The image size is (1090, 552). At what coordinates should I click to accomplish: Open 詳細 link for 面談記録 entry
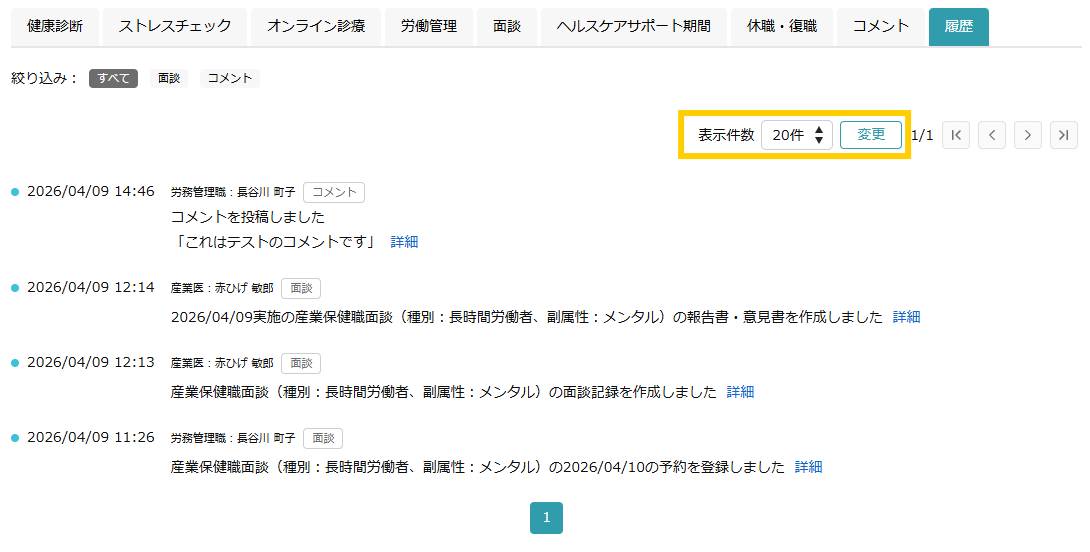click(740, 392)
